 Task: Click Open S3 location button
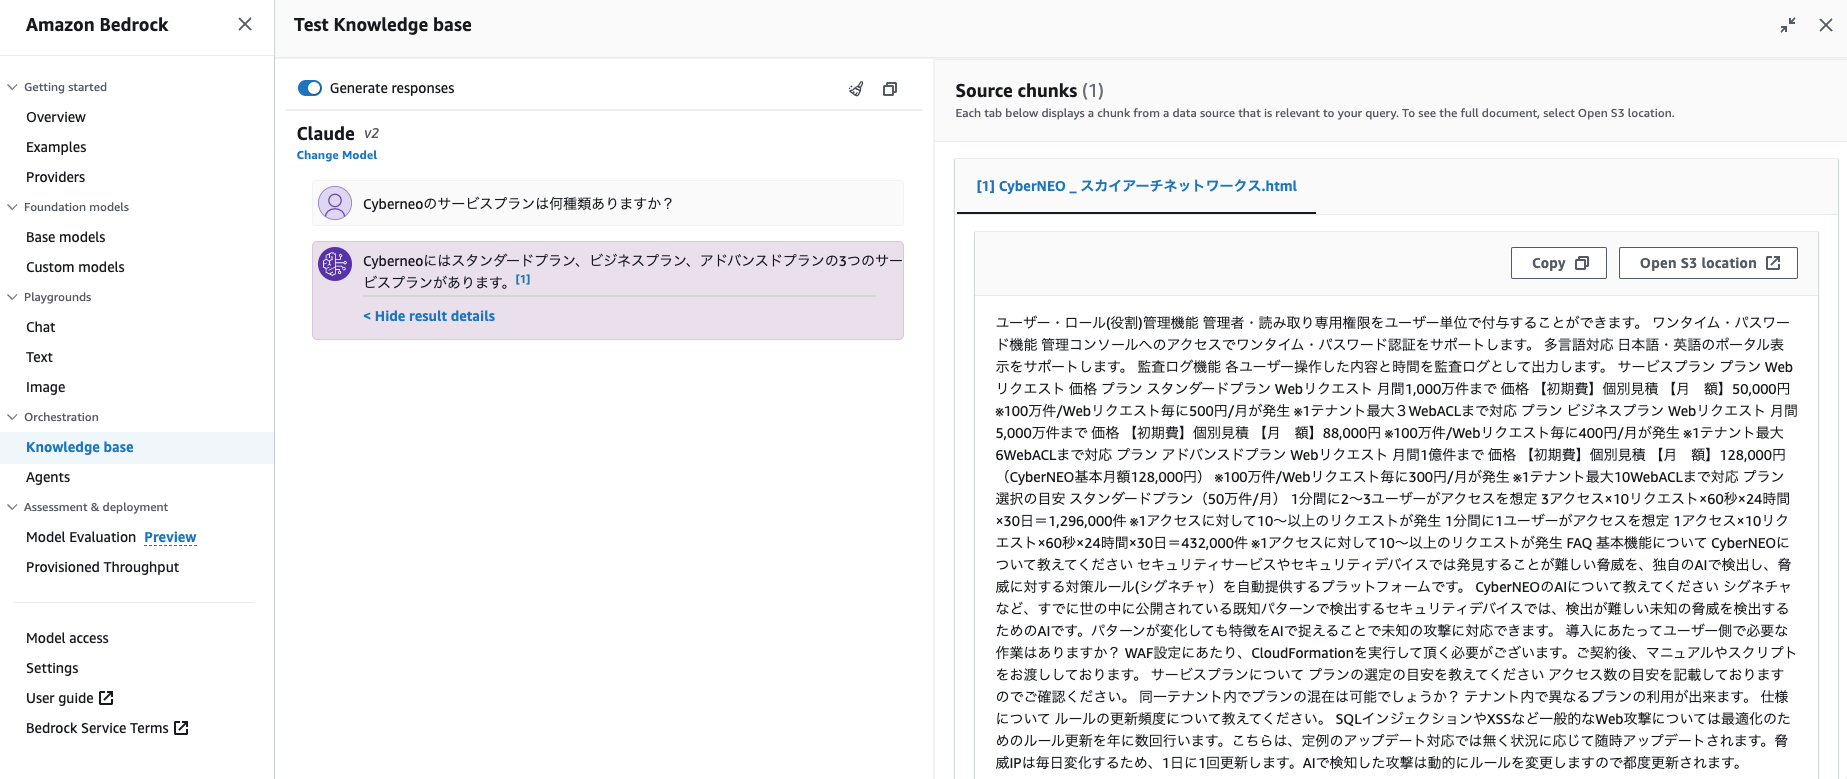tap(1708, 263)
